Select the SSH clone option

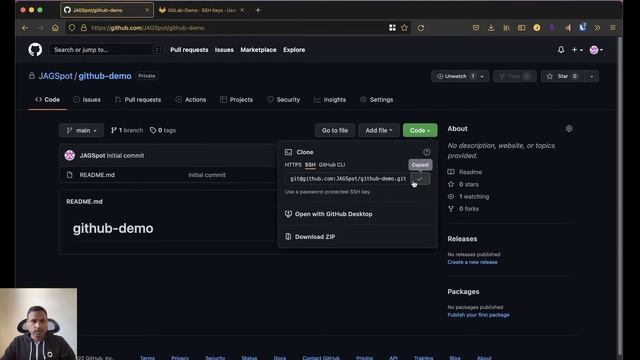coord(310,165)
